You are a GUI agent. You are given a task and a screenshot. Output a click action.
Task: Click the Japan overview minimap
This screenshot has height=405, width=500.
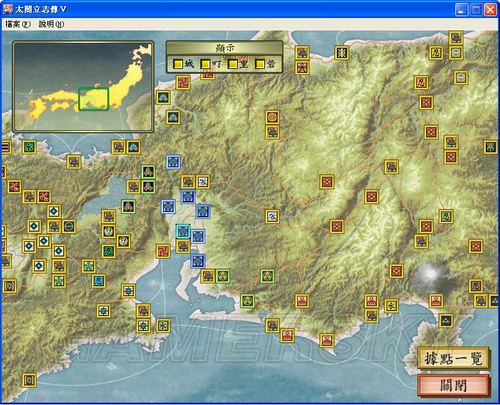point(83,87)
